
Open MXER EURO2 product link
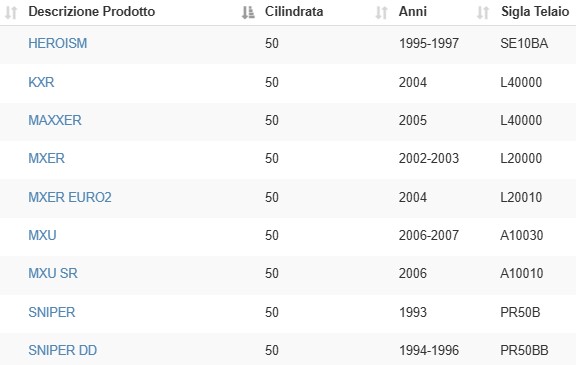(x=70, y=198)
